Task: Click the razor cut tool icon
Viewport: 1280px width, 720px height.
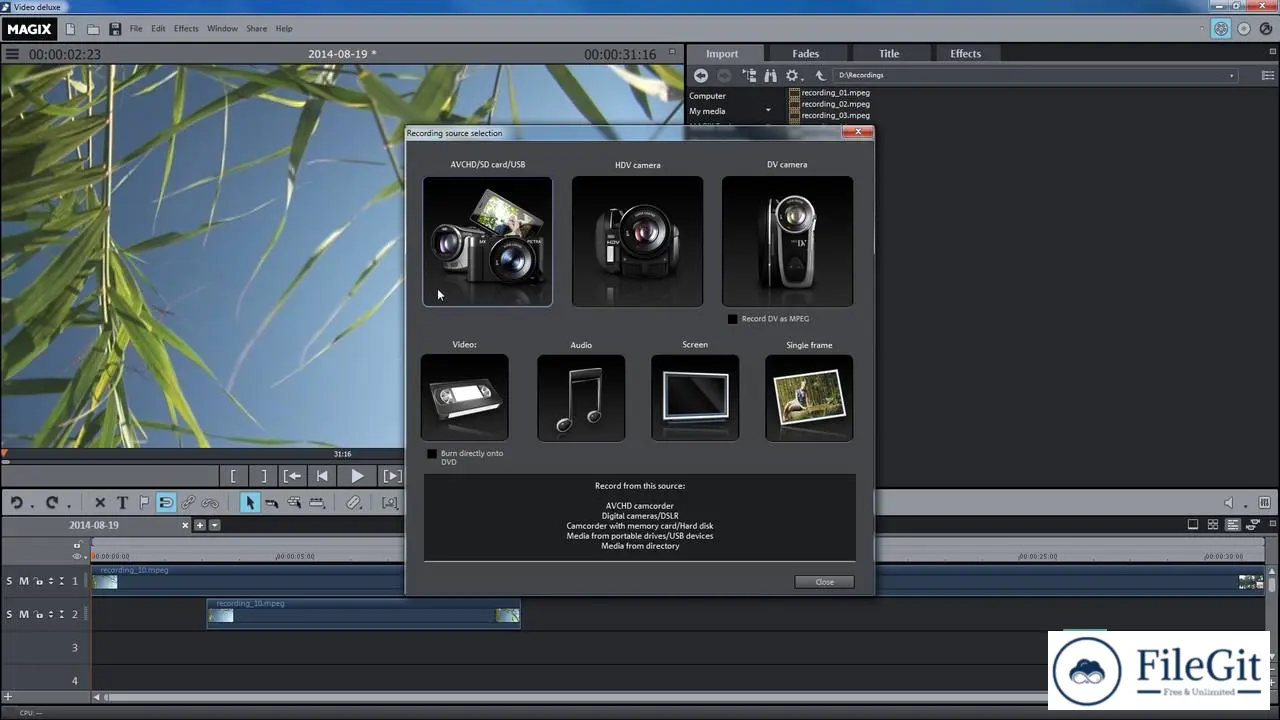Action: coord(354,503)
